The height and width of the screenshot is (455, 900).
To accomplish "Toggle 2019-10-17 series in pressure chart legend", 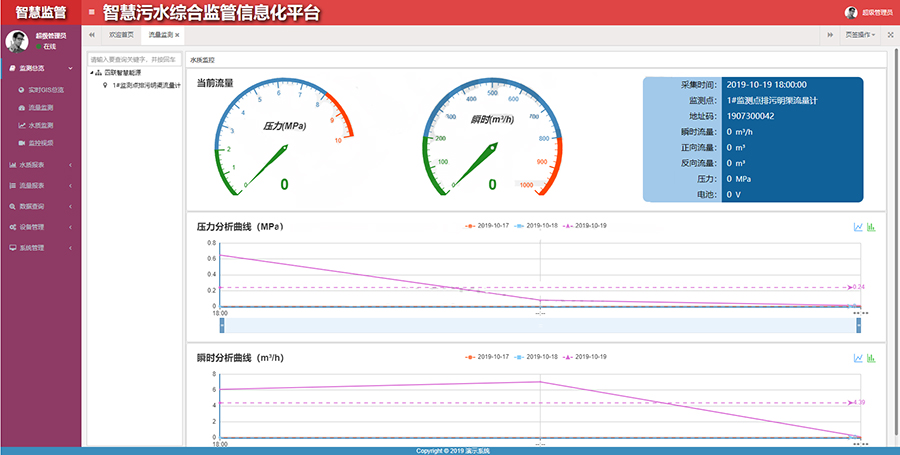I will pos(487,226).
